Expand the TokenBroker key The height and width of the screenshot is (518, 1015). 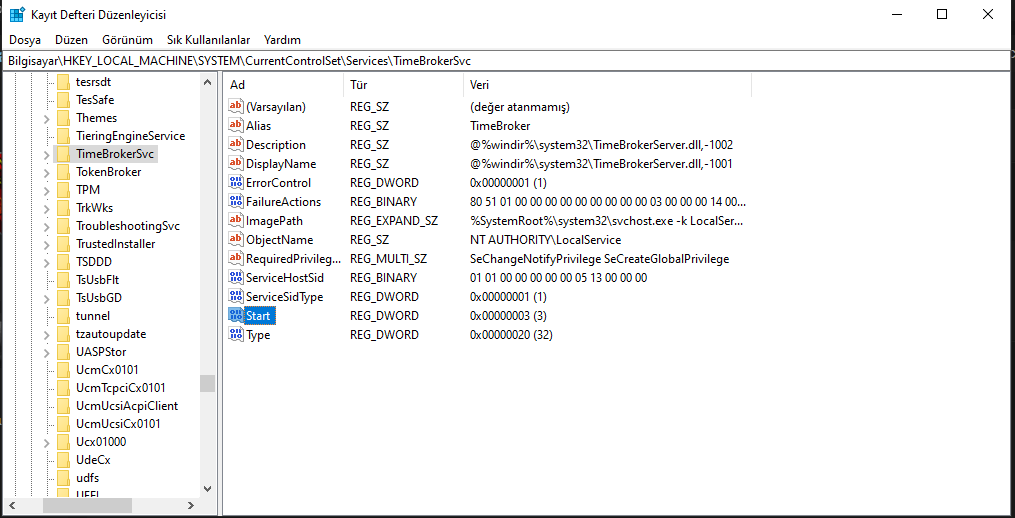pos(47,173)
